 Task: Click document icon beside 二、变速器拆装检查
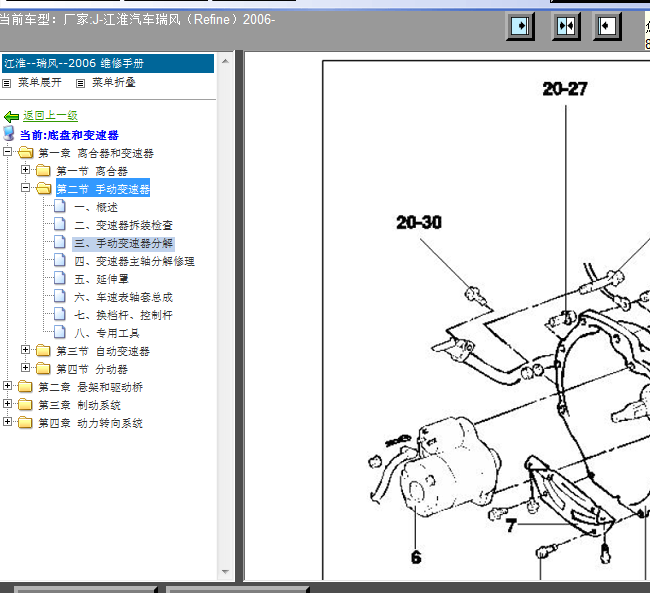click(x=60, y=224)
